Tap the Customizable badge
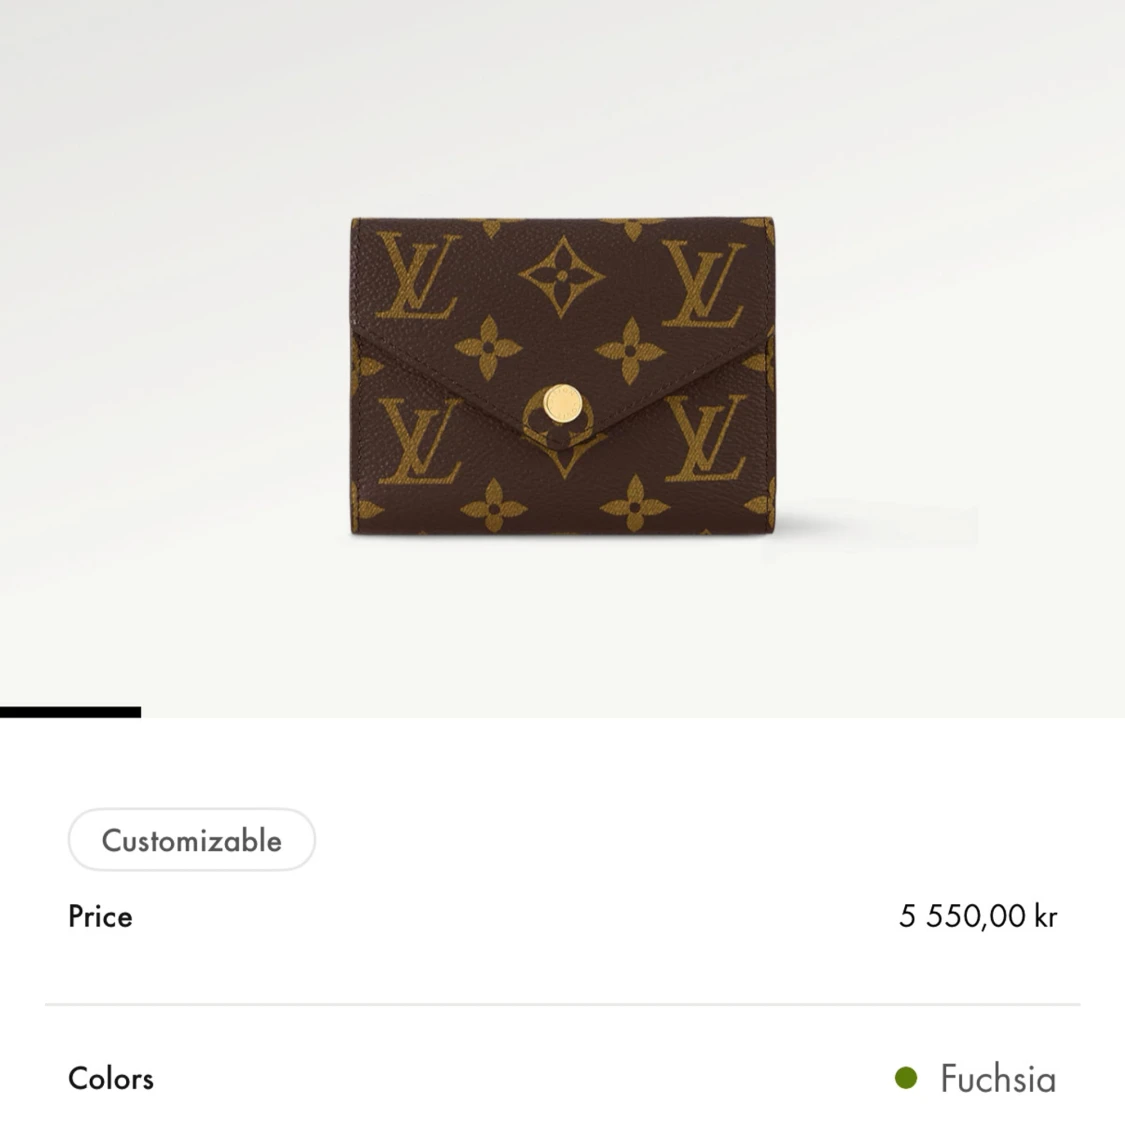Viewport: 1125px width, 1124px height. pyautogui.click(x=192, y=840)
